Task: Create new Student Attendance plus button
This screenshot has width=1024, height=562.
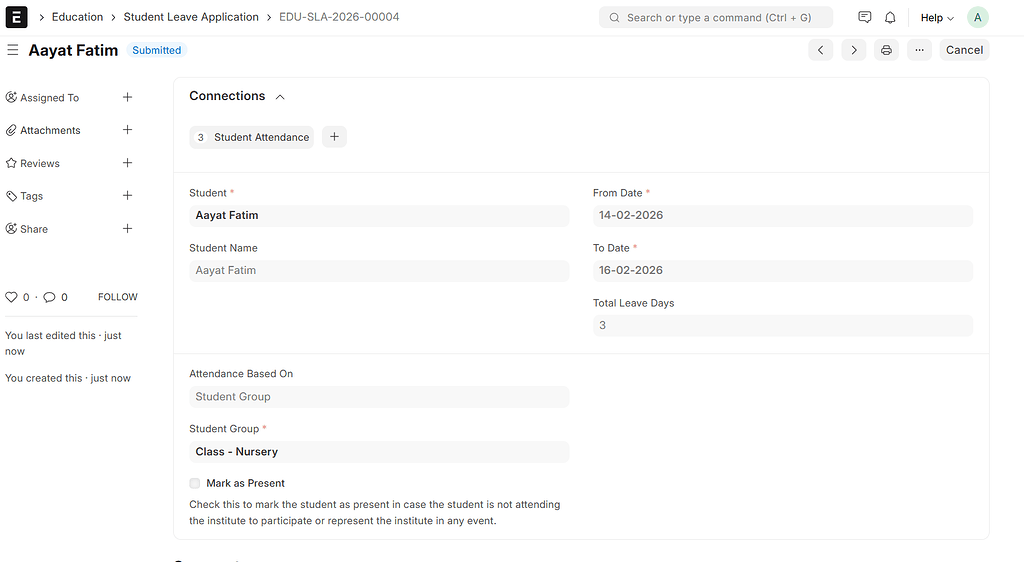Action: (x=334, y=137)
